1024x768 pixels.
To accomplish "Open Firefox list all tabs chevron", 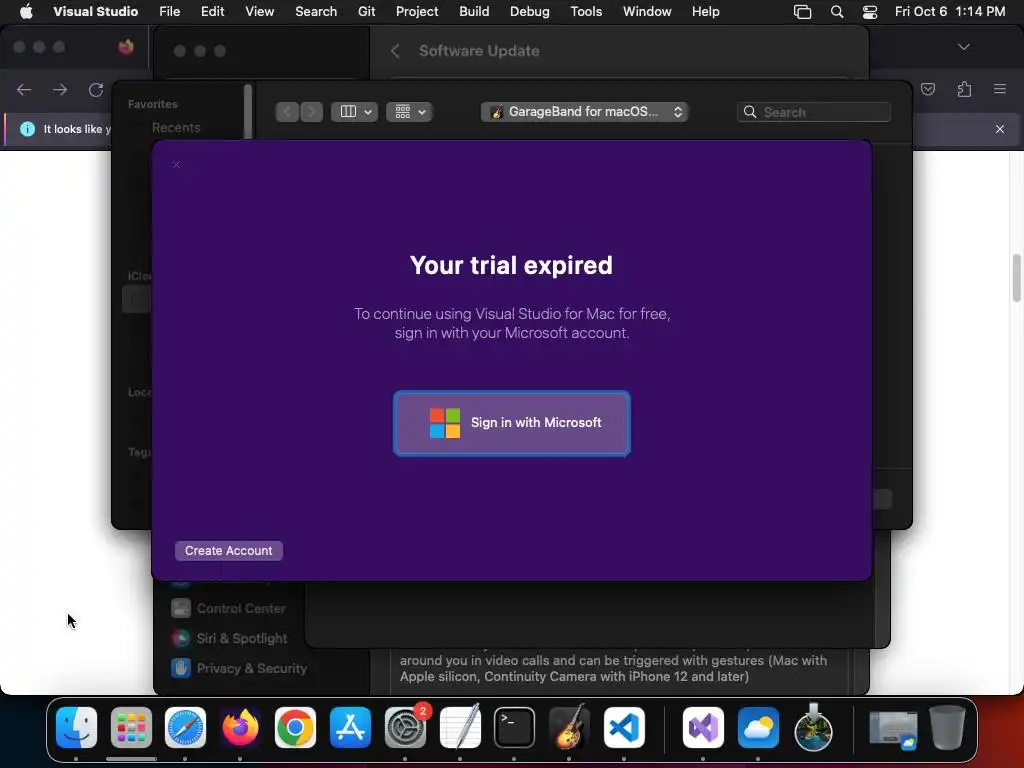I will pyautogui.click(x=964, y=47).
